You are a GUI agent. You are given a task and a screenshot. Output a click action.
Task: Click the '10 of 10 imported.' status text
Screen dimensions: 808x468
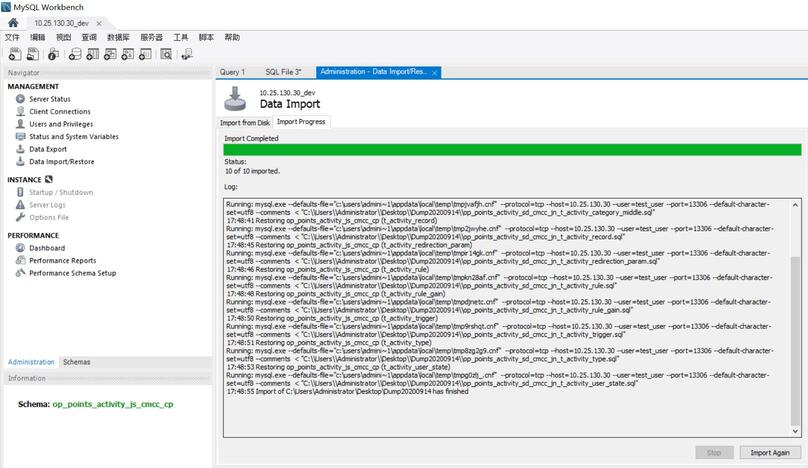point(252,171)
